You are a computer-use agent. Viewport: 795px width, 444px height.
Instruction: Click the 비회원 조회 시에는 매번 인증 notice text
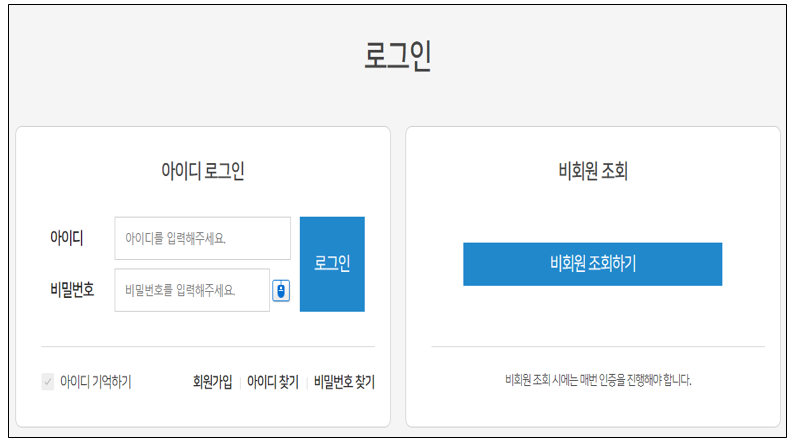[x=598, y=380]
